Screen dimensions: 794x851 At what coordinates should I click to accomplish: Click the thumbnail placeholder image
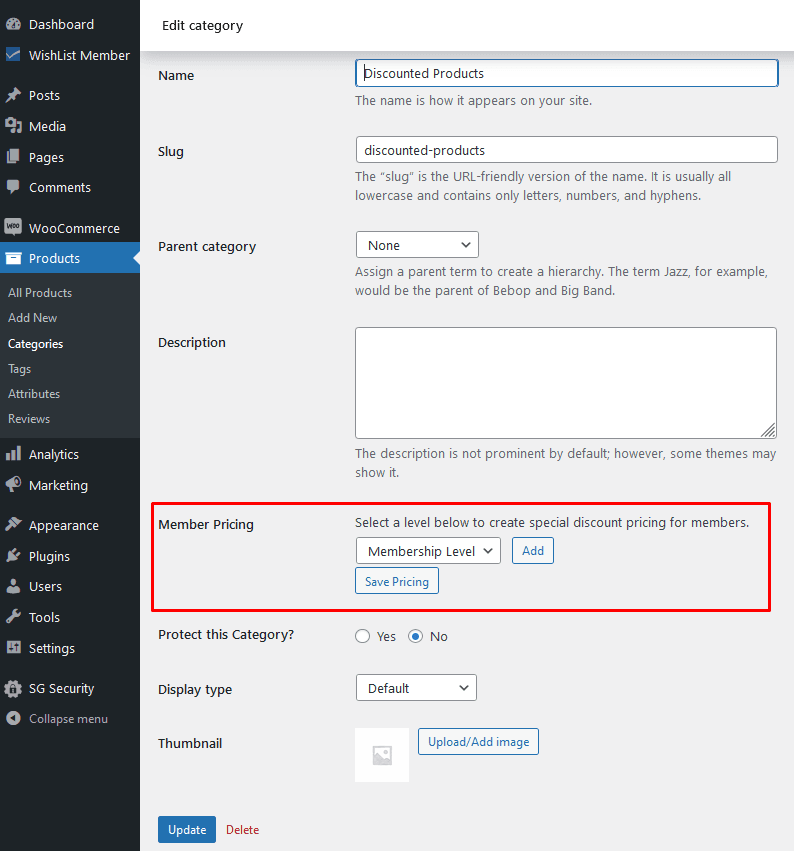click(x=382, y=754)
